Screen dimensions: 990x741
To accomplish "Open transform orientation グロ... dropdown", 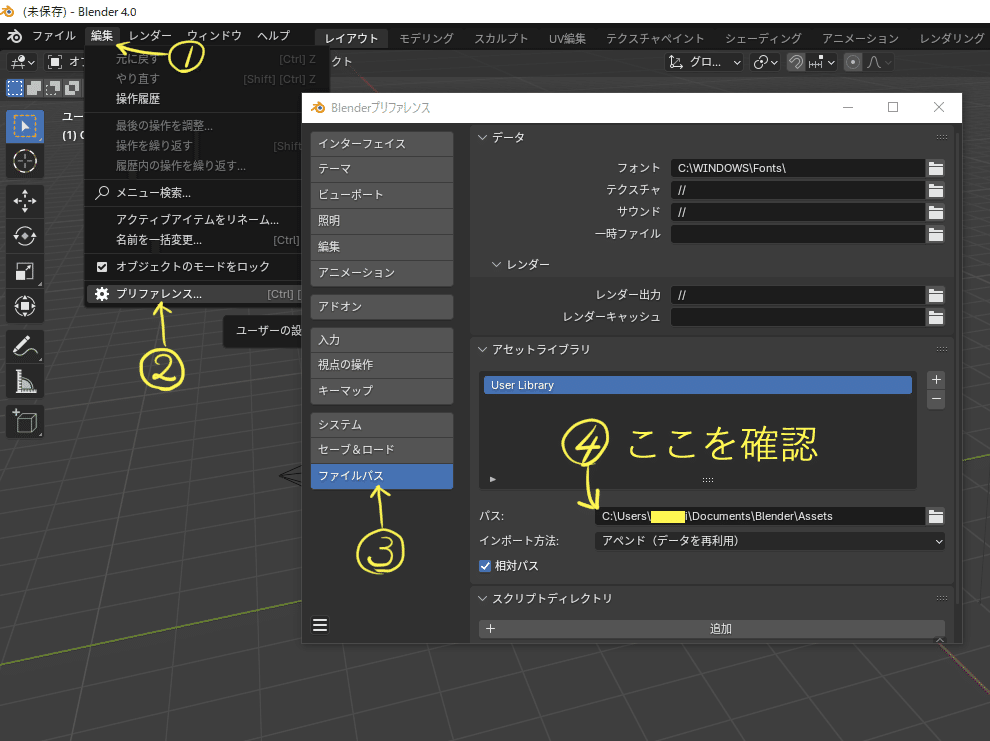I will click(x=705, y=62).
